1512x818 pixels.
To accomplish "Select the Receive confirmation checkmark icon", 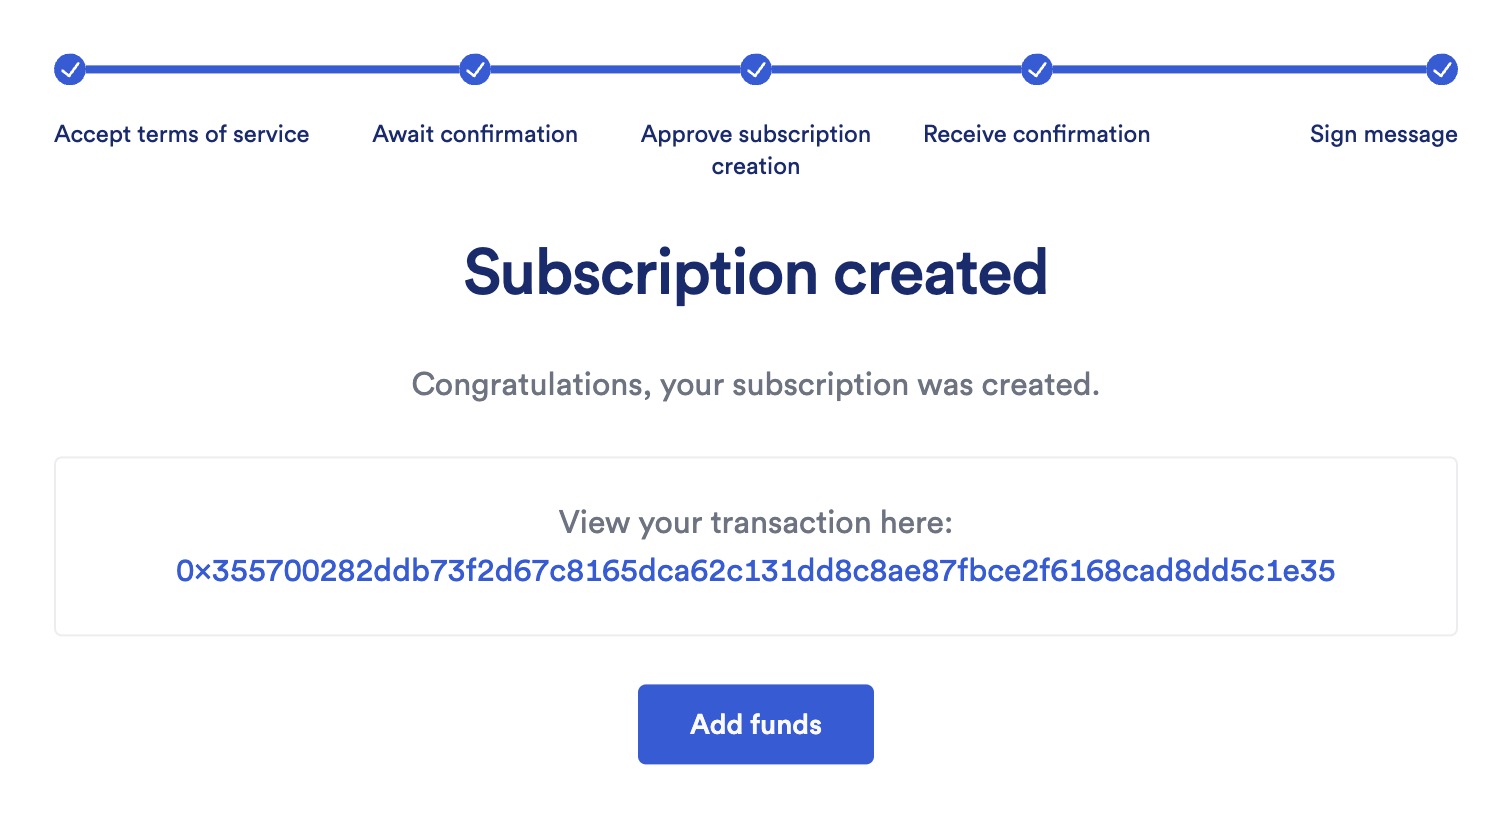I will (1036, 69).
